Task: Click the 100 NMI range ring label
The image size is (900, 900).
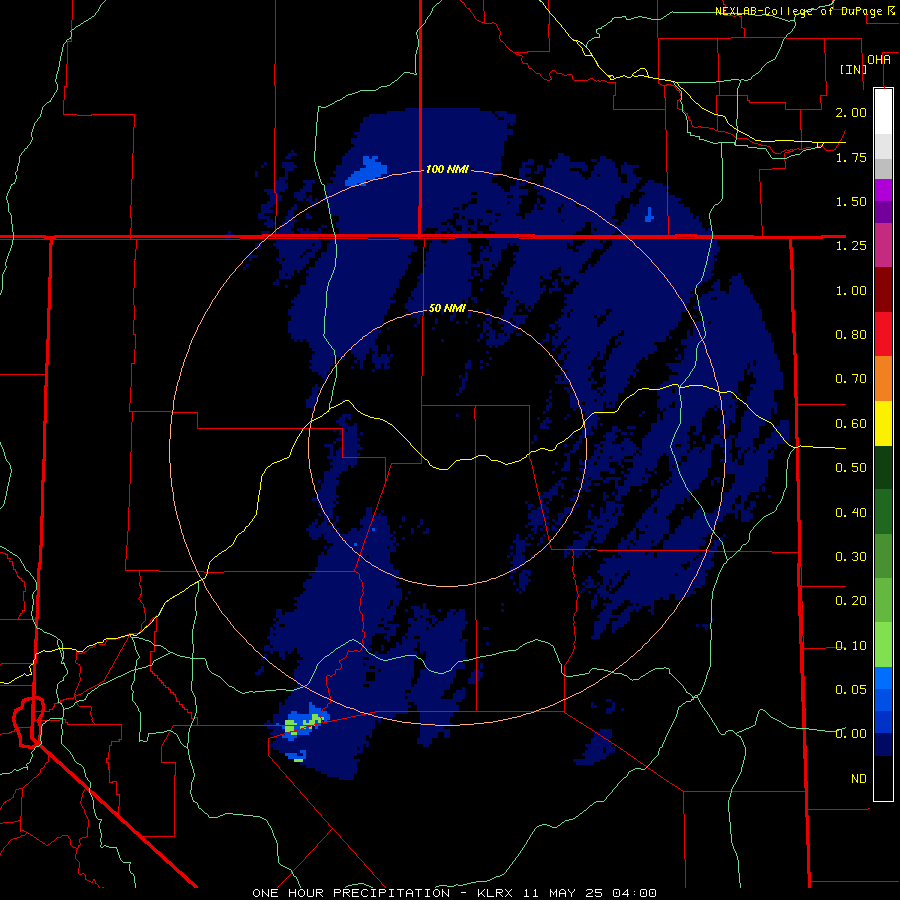Action: (447, 169)
